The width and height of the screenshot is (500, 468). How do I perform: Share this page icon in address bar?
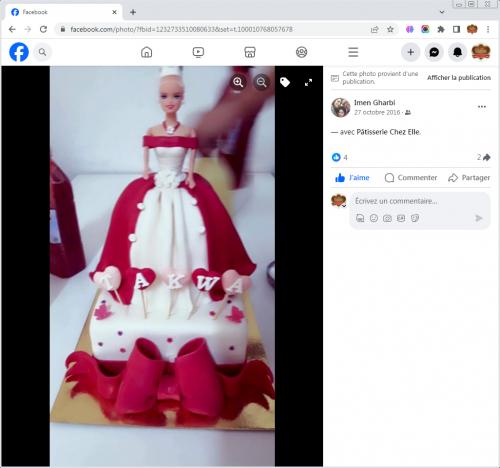click(375, 29)
